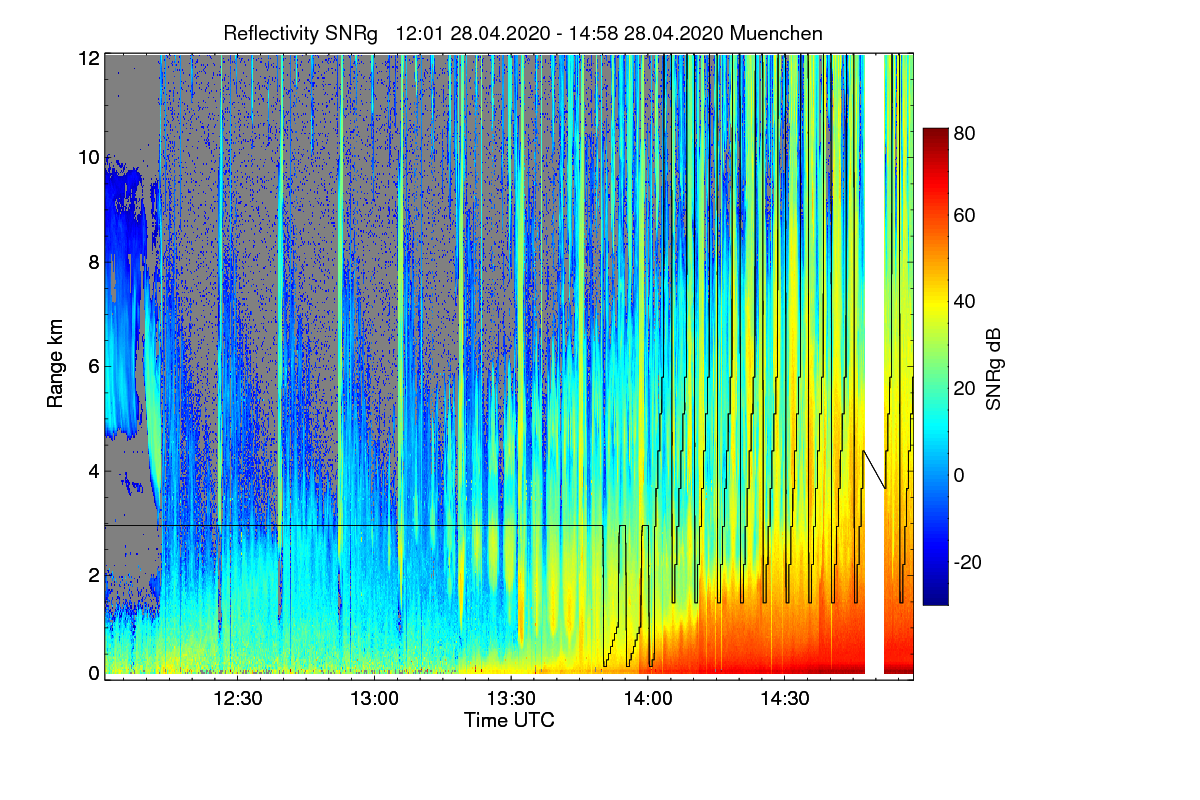Click the colorbar value 20
Screen dimensions: 1200x800
963,388
